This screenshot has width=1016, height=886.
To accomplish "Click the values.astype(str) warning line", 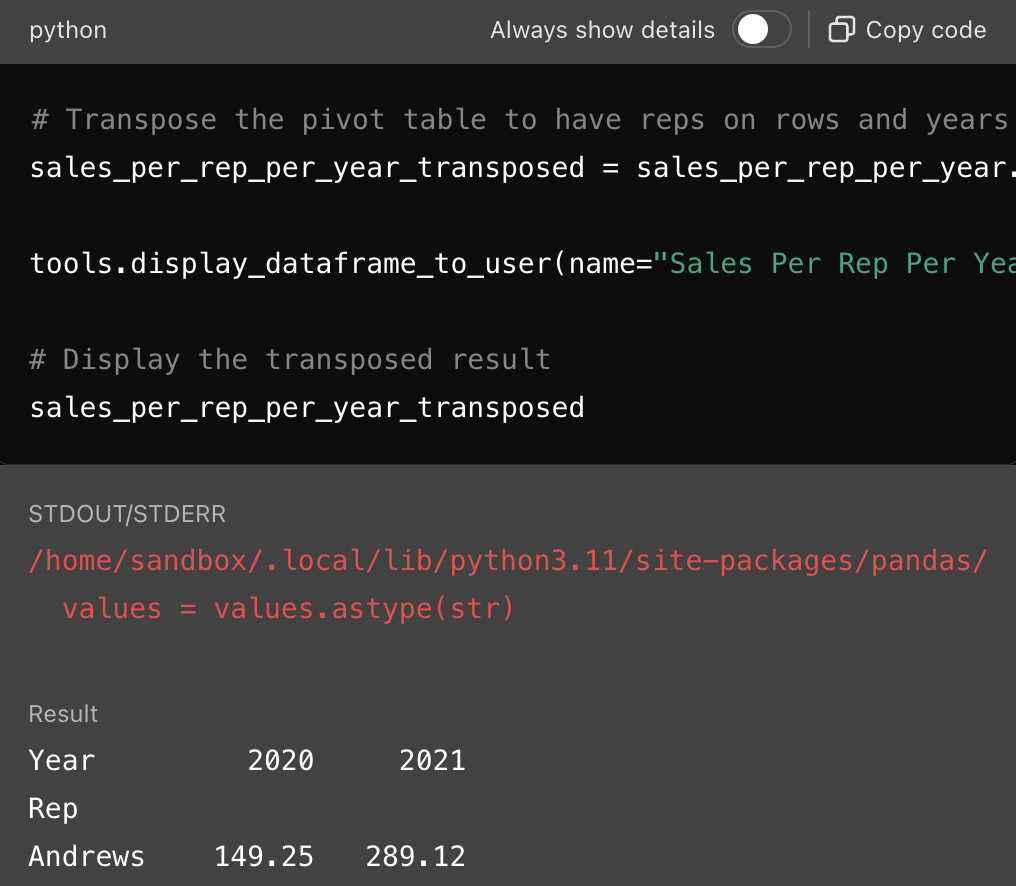I will (x=288, y=608).
